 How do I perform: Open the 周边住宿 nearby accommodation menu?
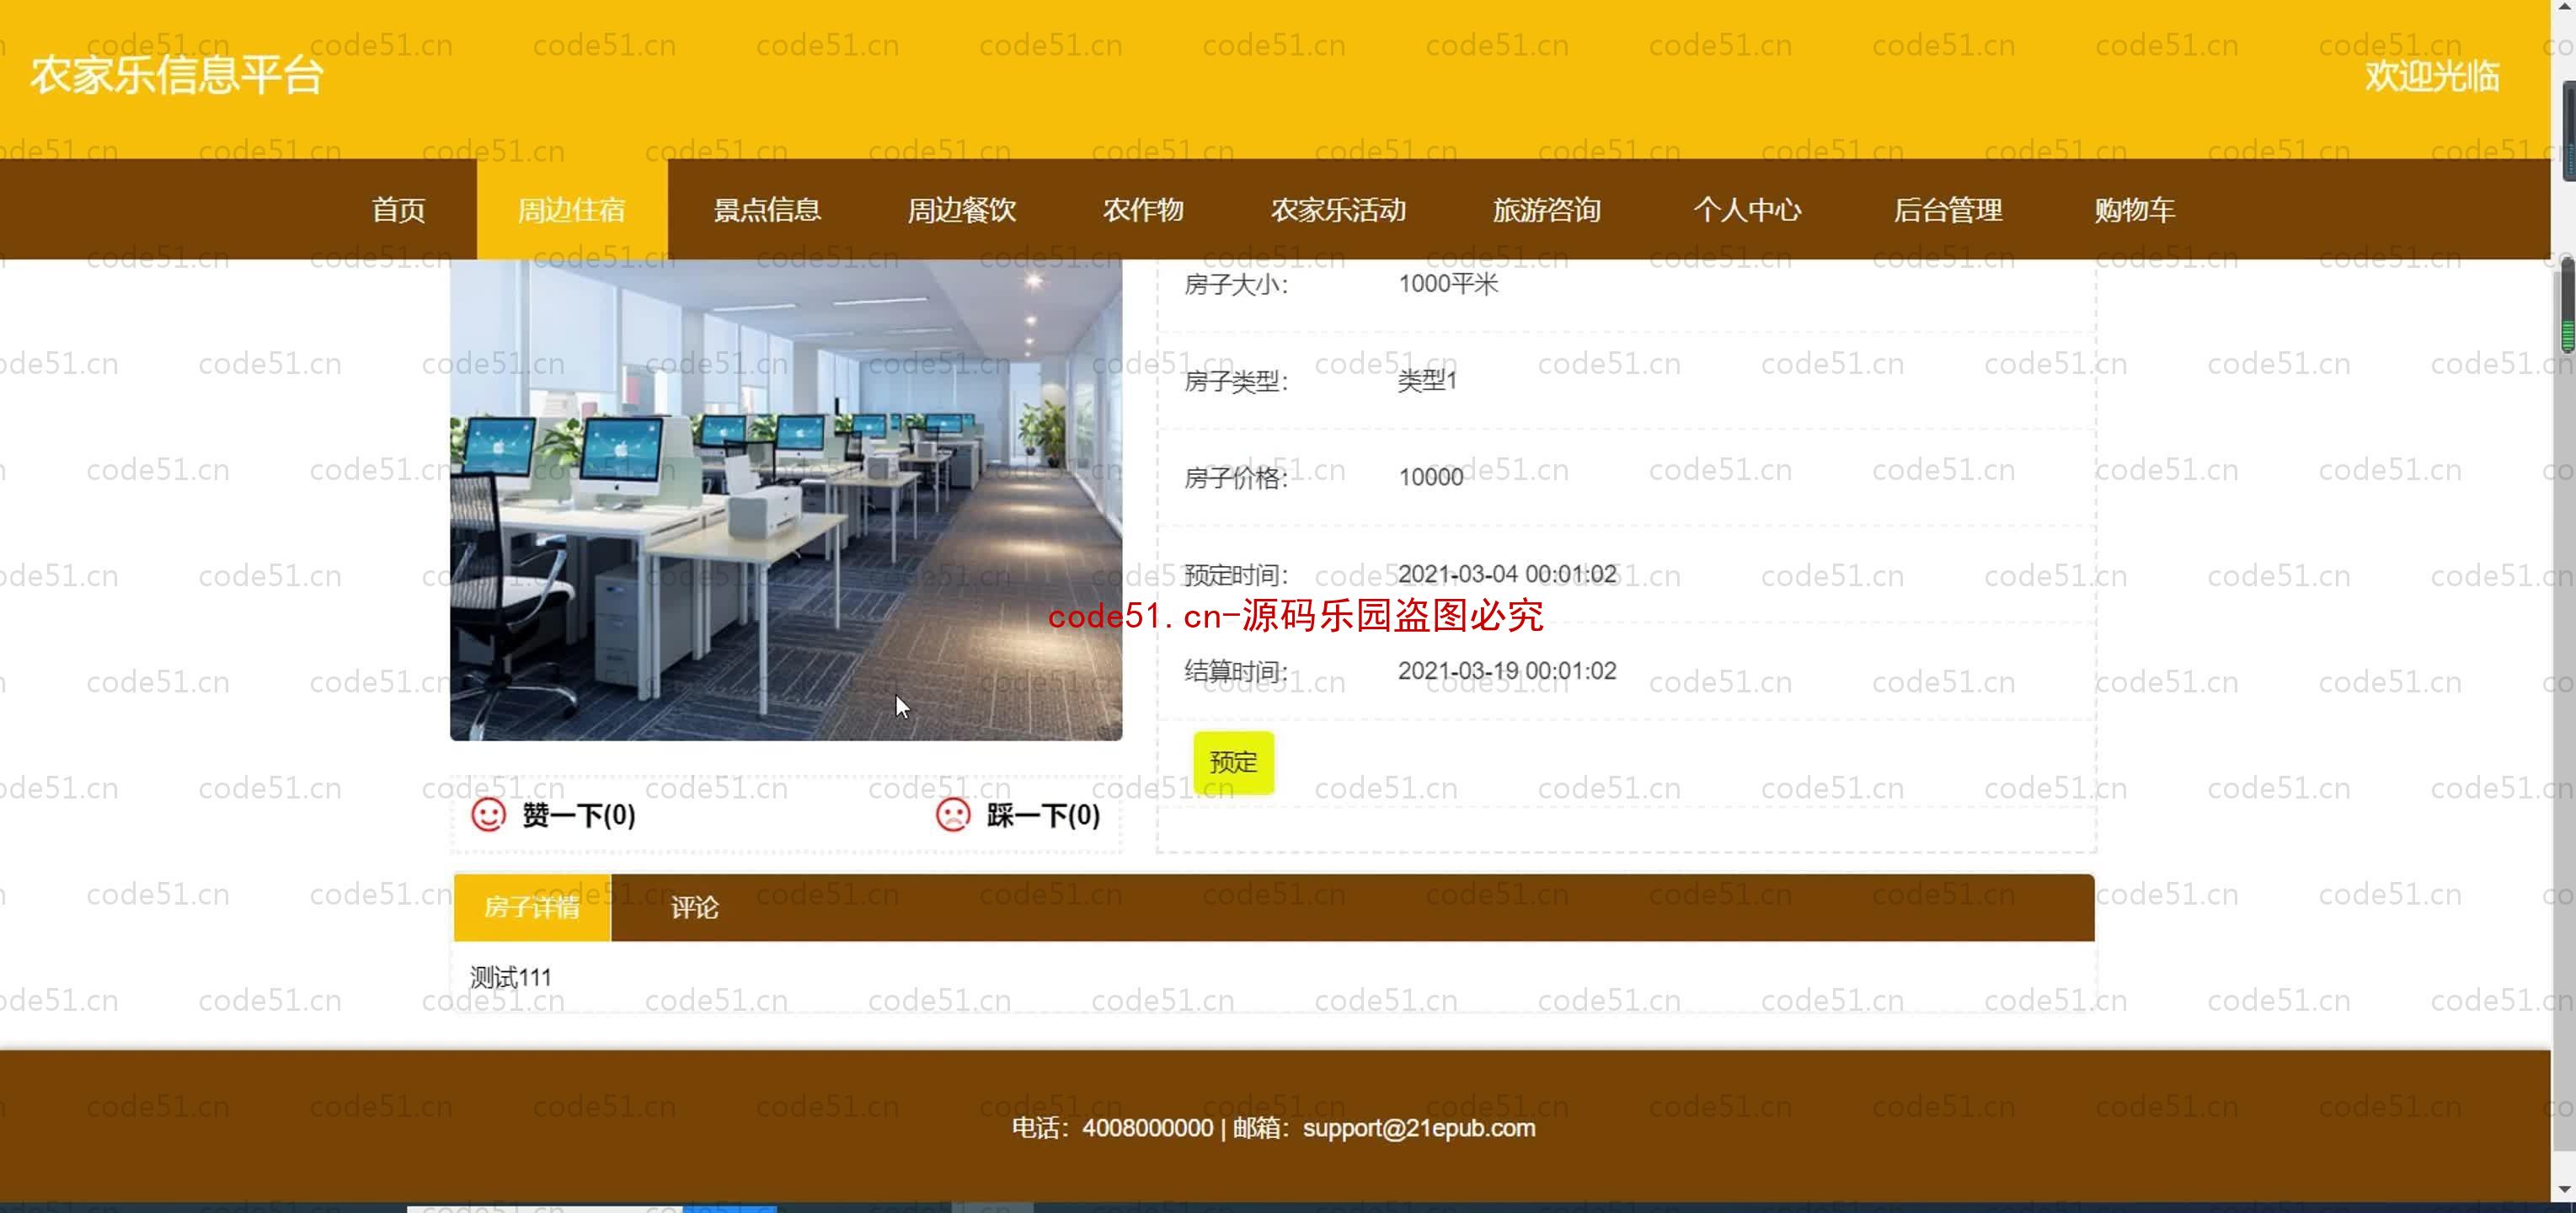click(572, 209)
